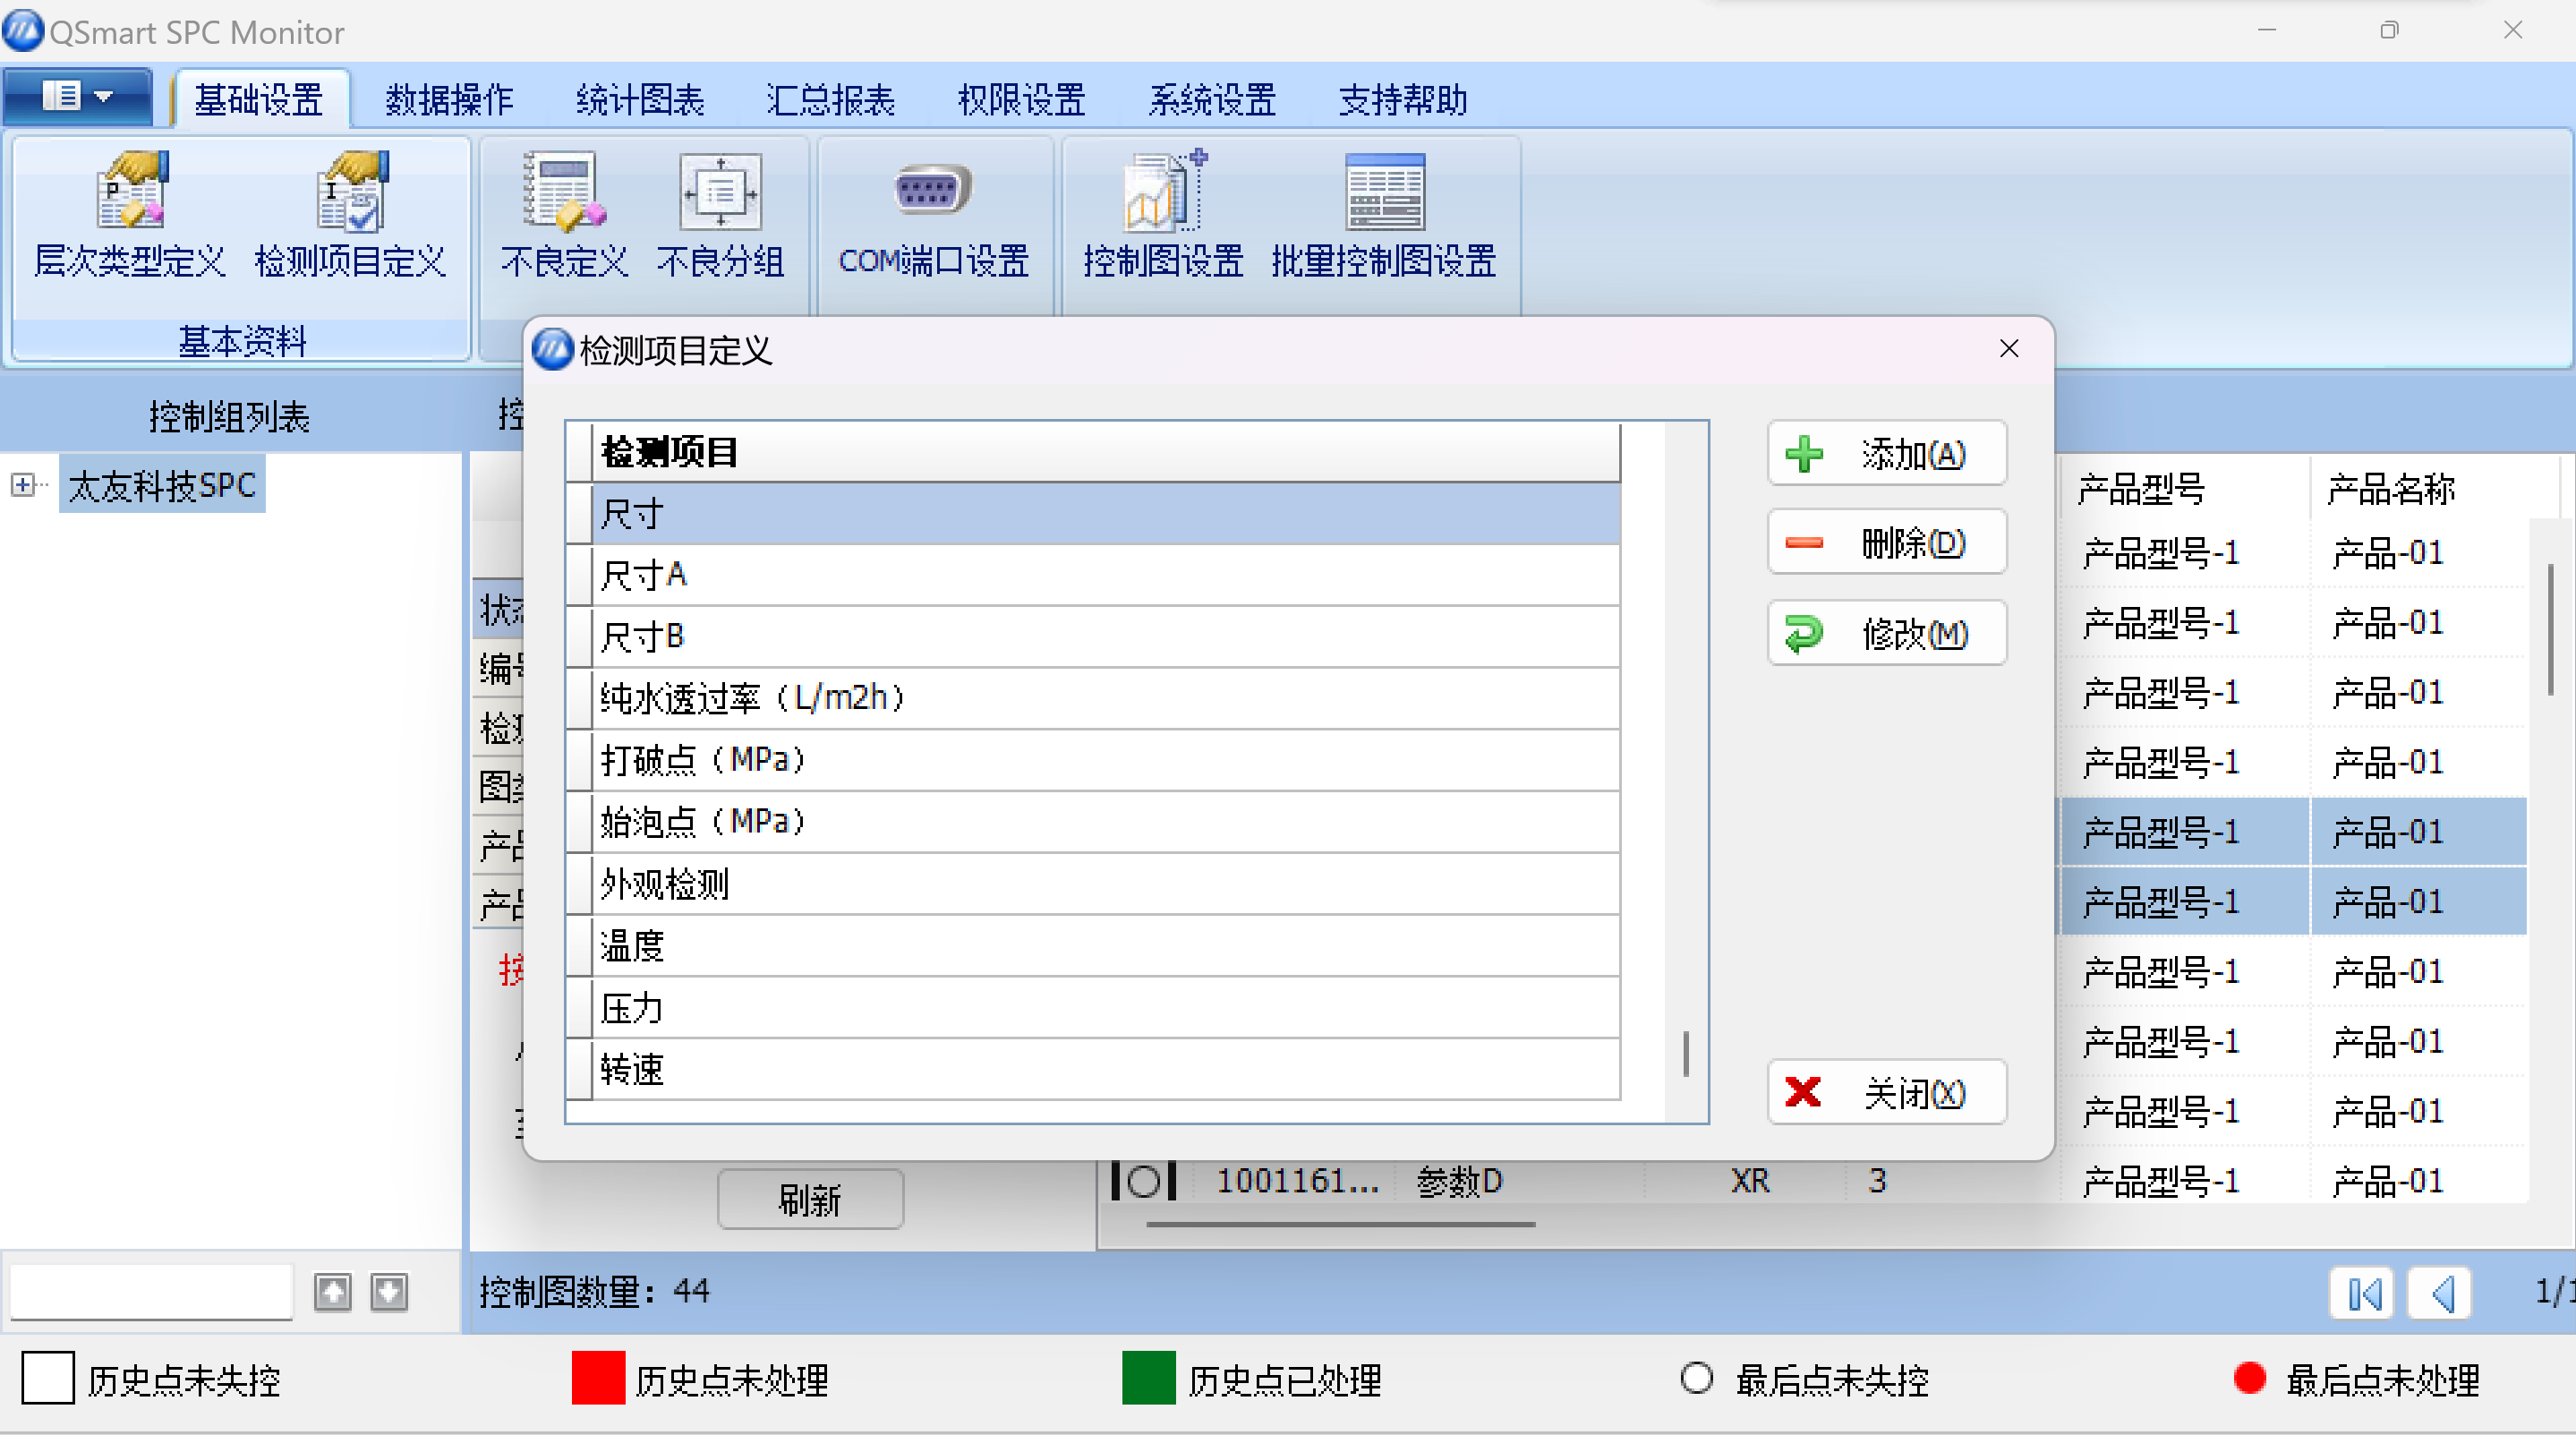This screenshot has width=2576, height=1435.
Task: Expand the 太友科技SPC tree node
Action: point(23,484)
